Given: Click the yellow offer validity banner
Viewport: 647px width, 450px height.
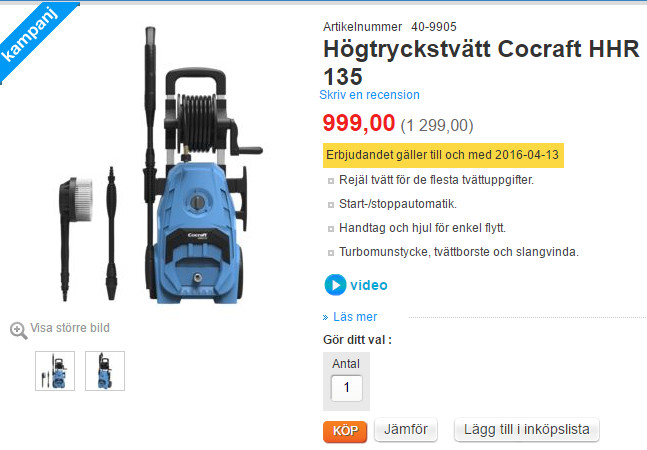Looking at the screenshot, I should (443, 155).
